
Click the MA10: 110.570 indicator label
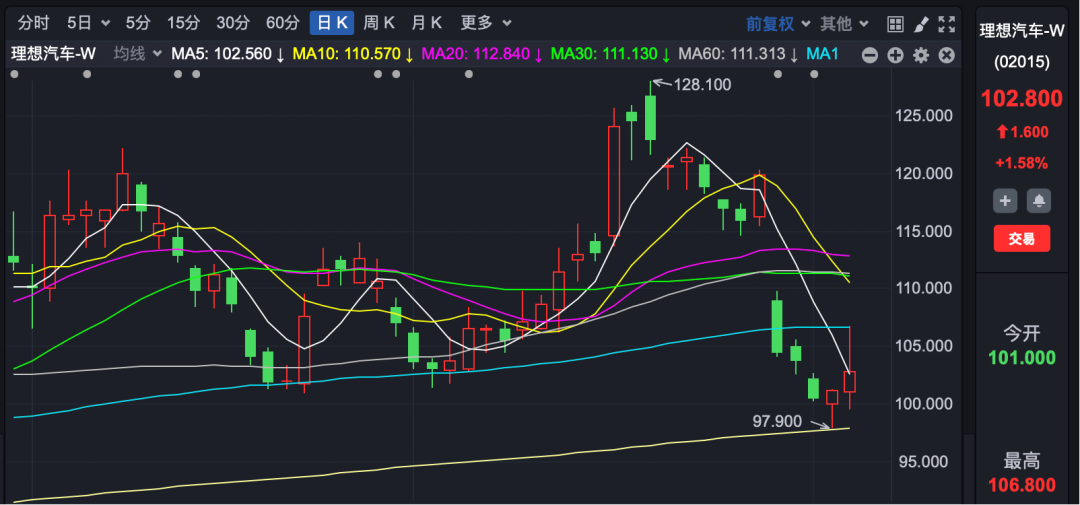pos(353,54)
